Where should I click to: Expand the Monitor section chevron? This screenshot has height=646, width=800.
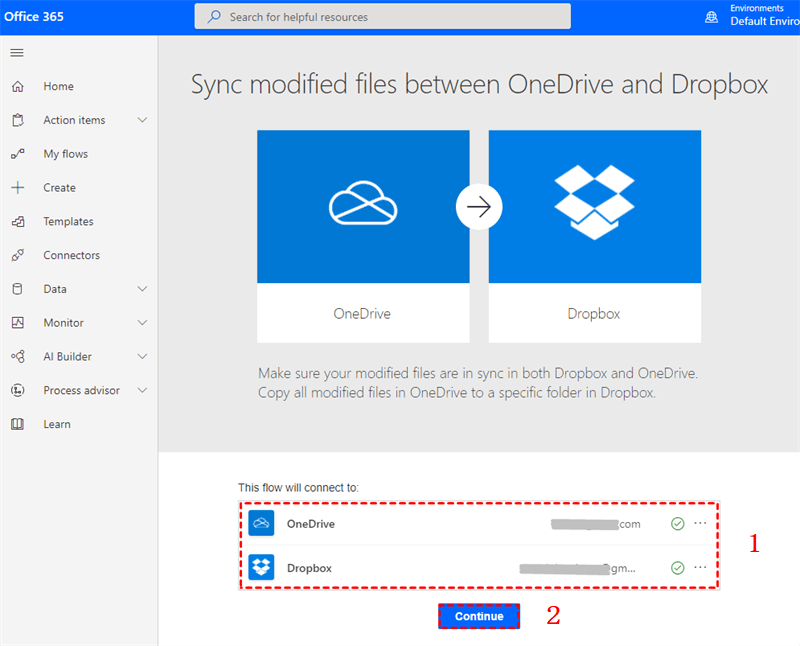coord(142,322)
